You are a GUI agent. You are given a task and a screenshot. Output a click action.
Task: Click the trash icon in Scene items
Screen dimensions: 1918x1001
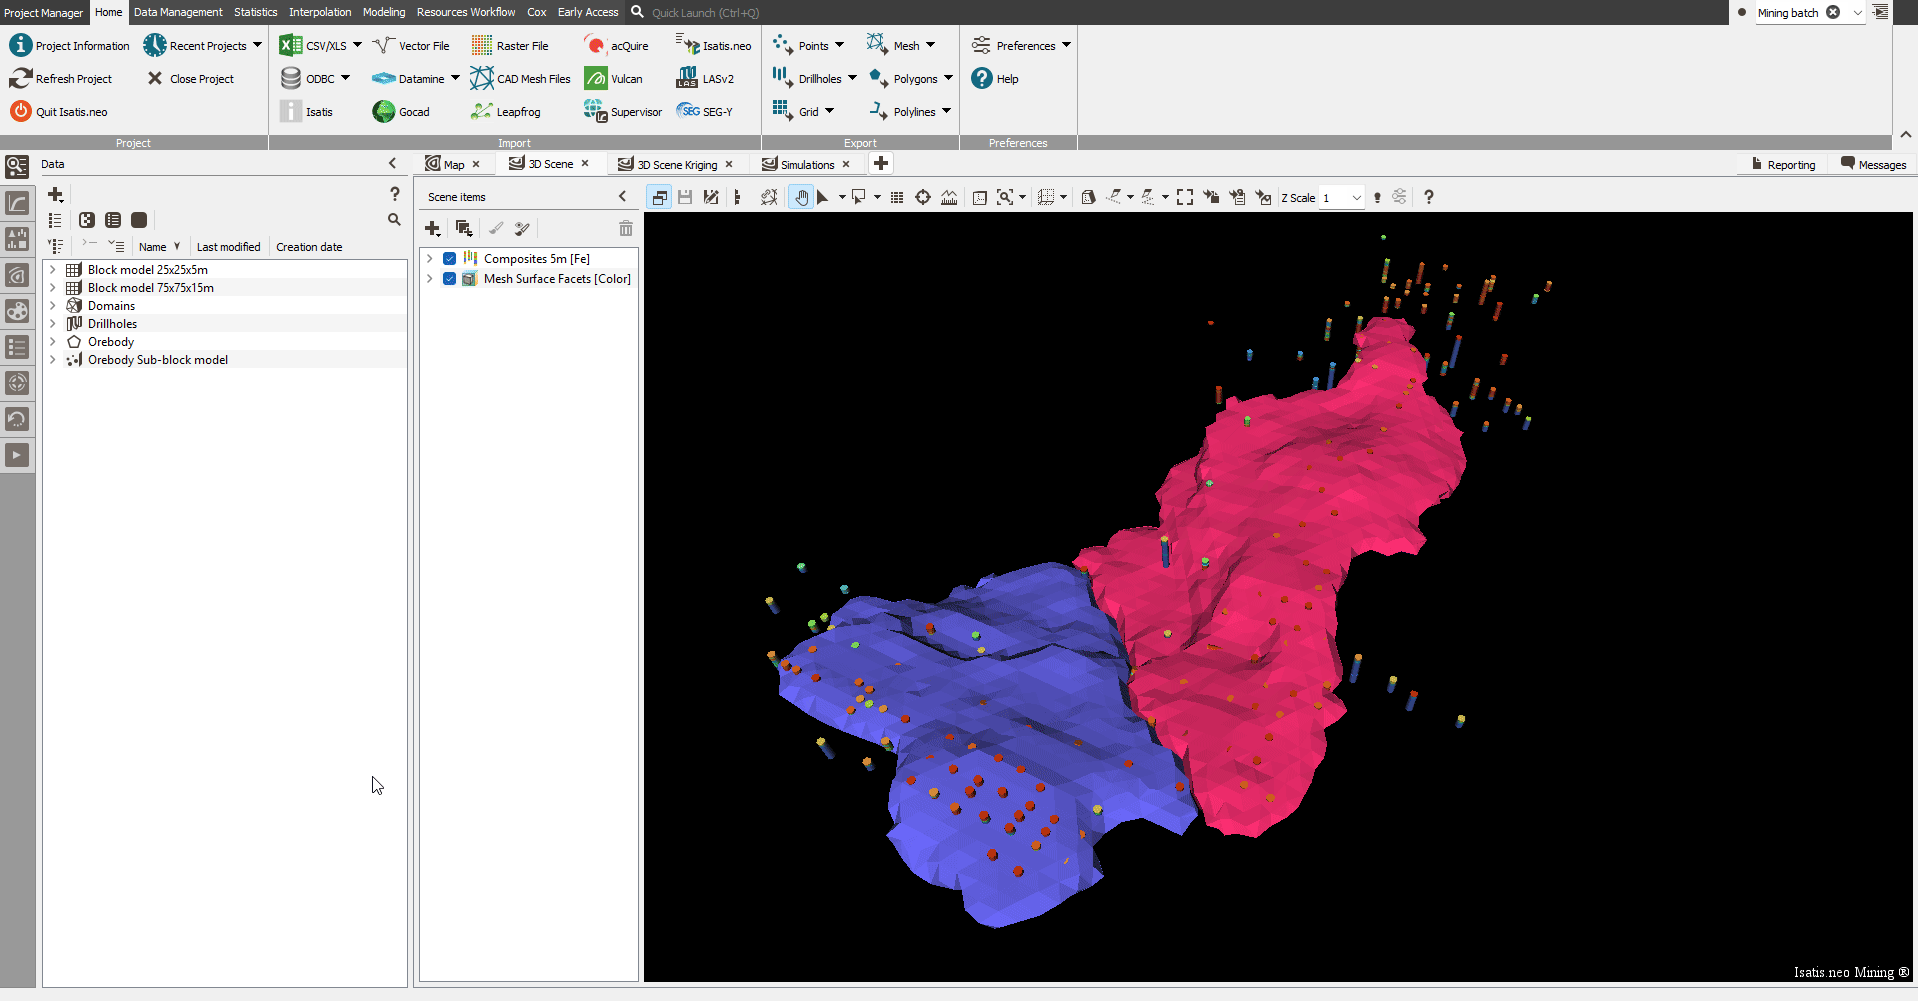625,229
